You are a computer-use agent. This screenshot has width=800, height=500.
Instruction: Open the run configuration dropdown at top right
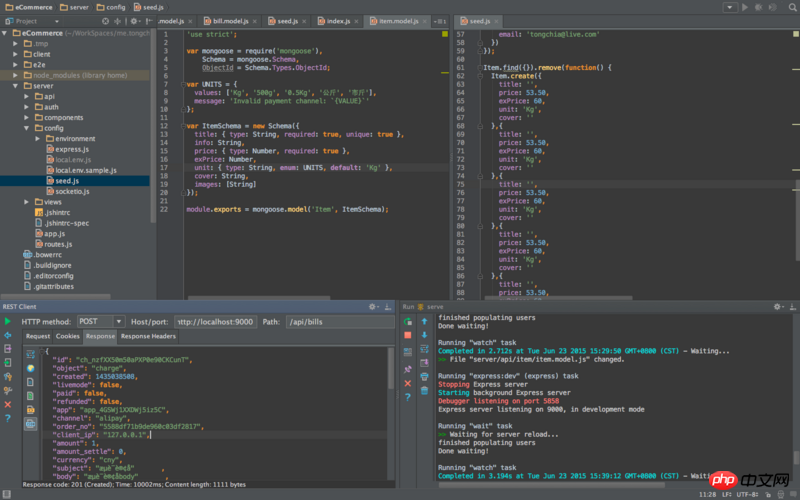point(730,7)
